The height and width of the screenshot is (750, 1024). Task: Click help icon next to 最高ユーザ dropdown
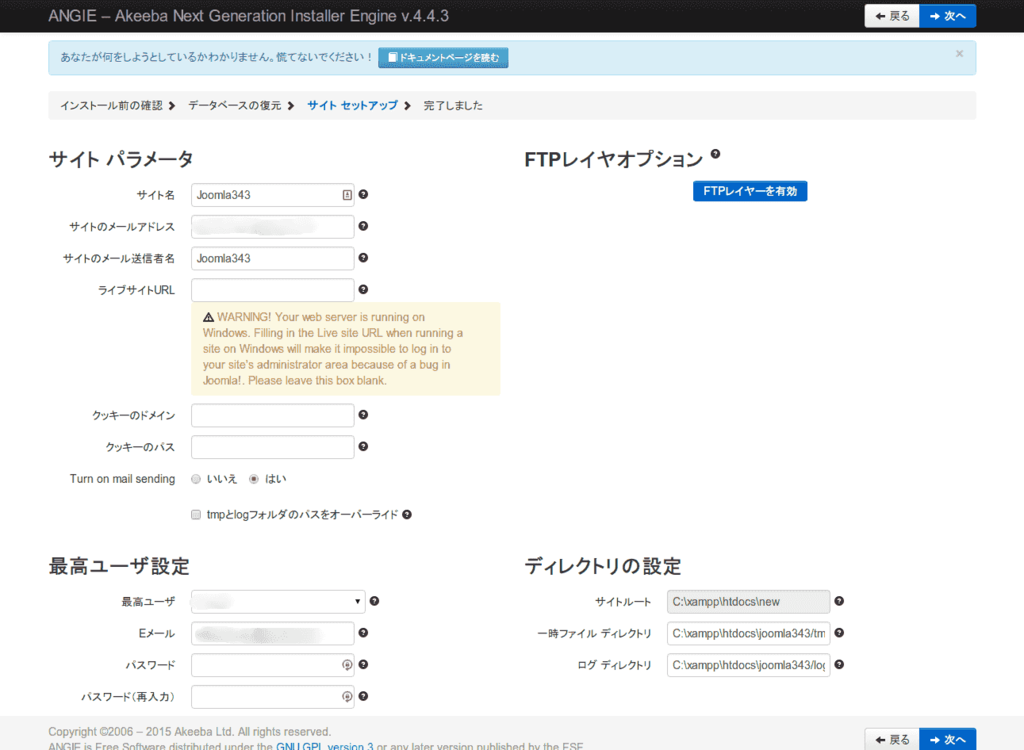click(374, 601)
